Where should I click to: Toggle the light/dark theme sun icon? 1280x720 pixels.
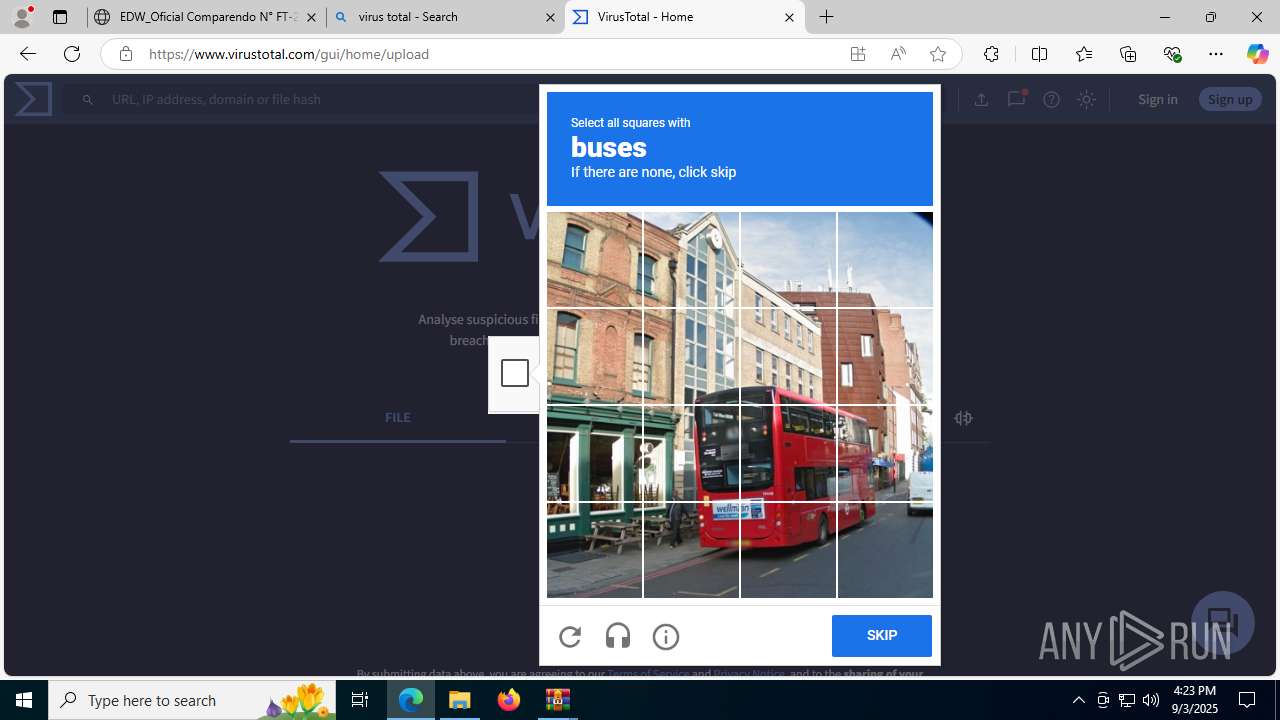[1087, 99]
